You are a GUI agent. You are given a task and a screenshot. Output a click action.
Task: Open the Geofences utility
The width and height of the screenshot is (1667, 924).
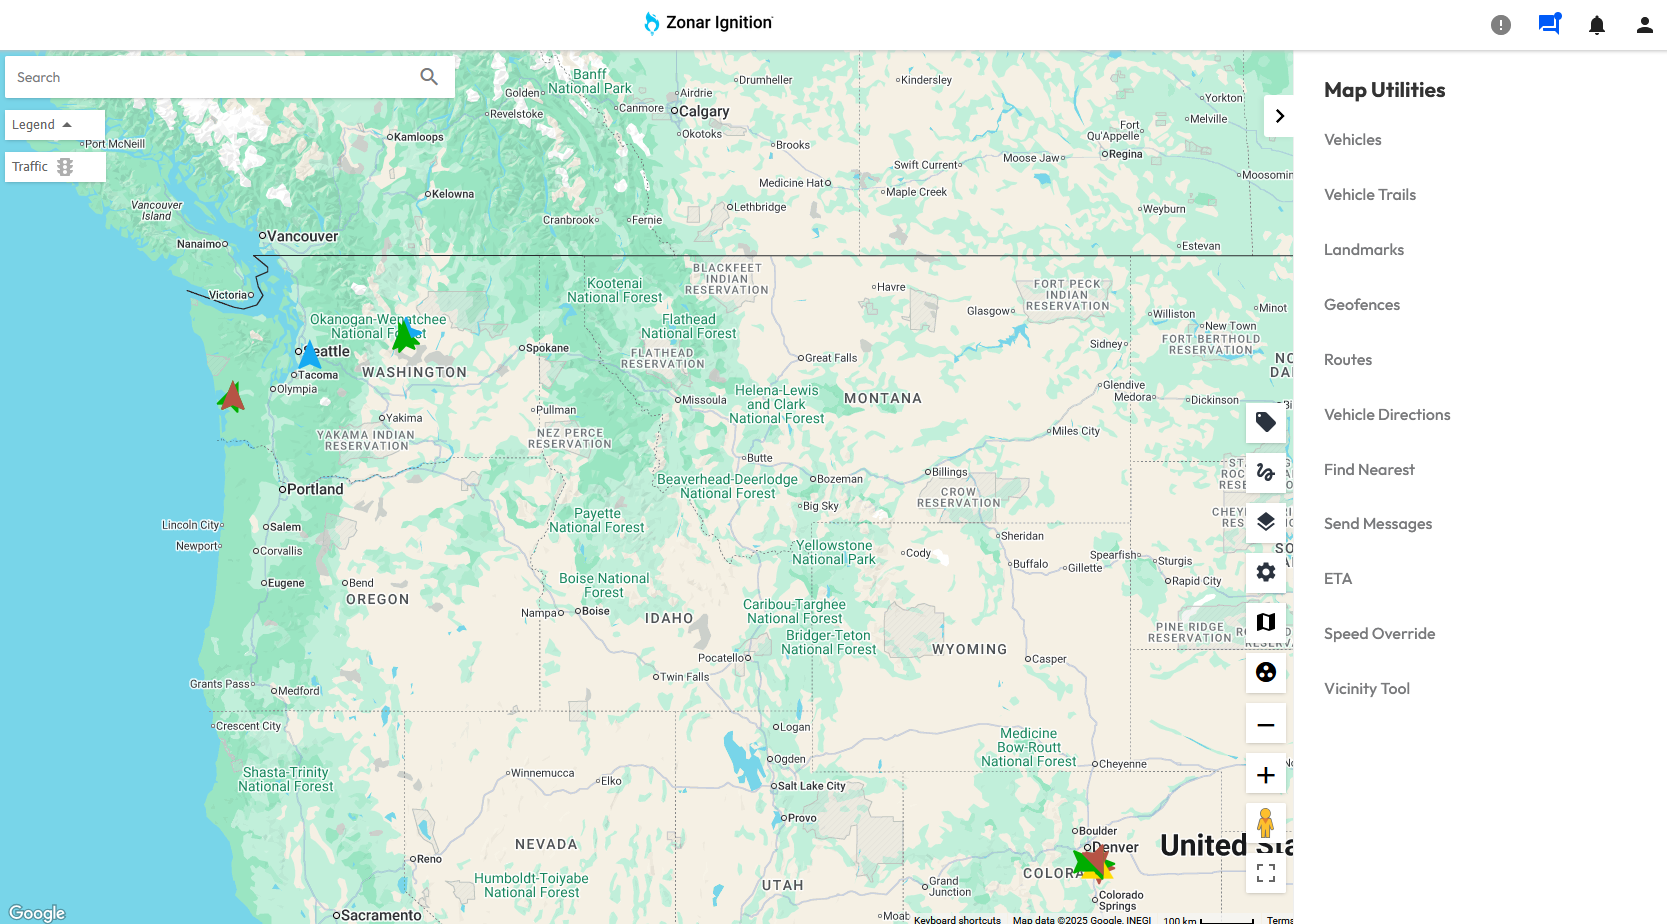pos(1361,304)
